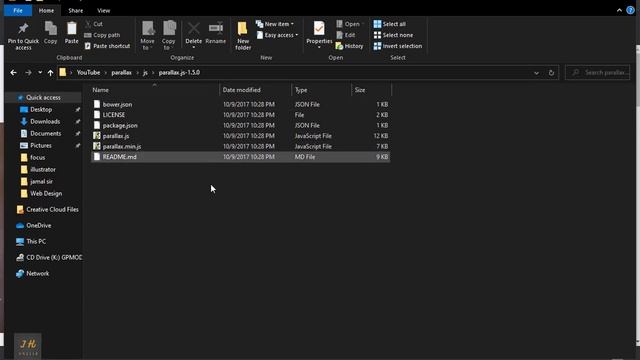This screenshot has height=360, width=640.
Task: Click js in address breadcrumb
Action: click(x=145, y=73)
